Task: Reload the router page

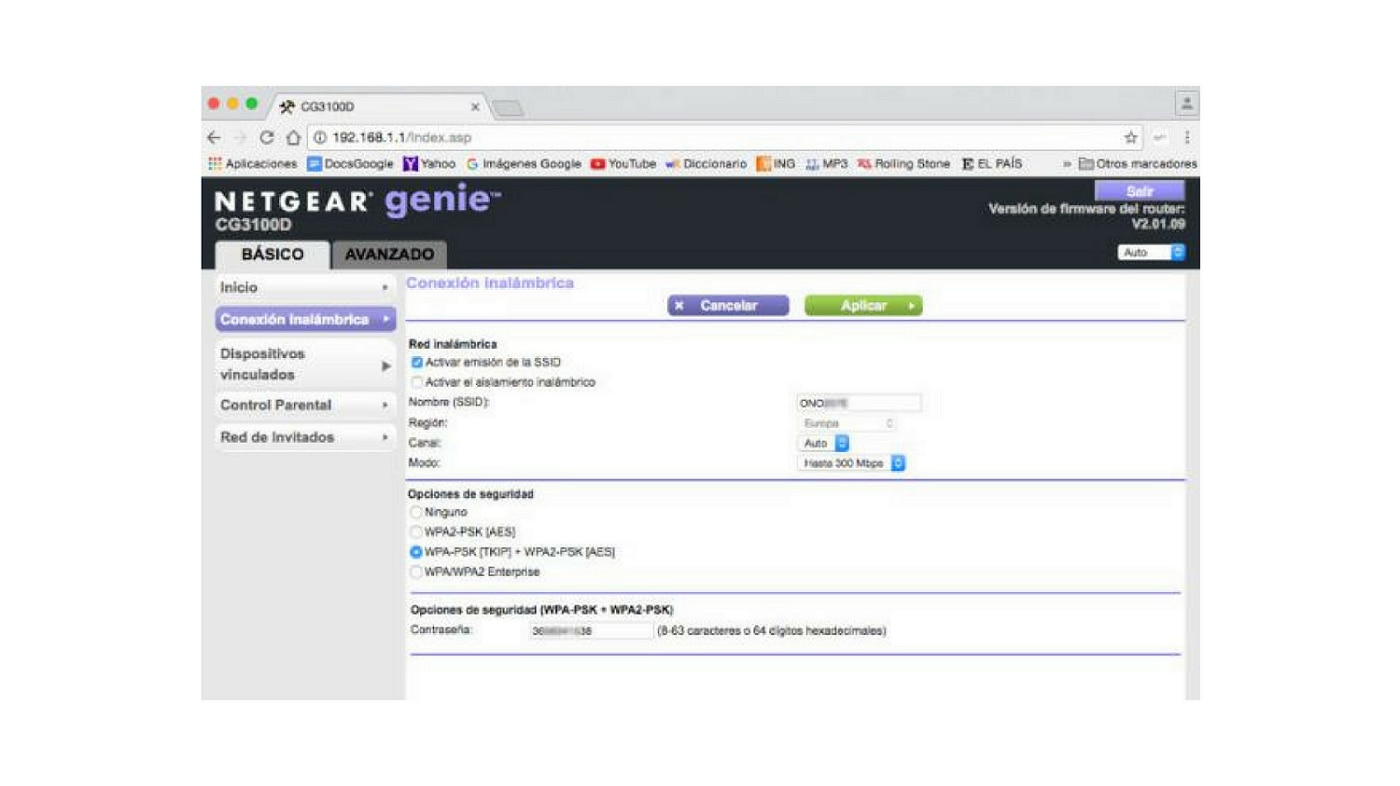Action: [x=267, y=138]
